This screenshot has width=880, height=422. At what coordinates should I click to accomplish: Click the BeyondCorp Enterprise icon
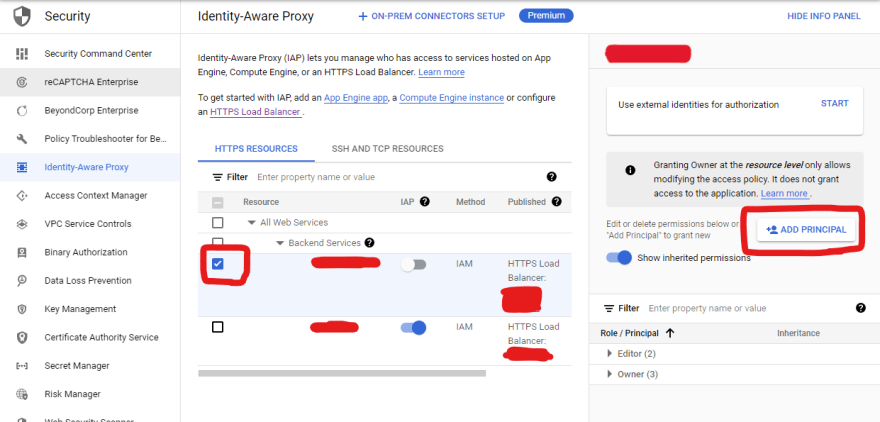point(22,111)
